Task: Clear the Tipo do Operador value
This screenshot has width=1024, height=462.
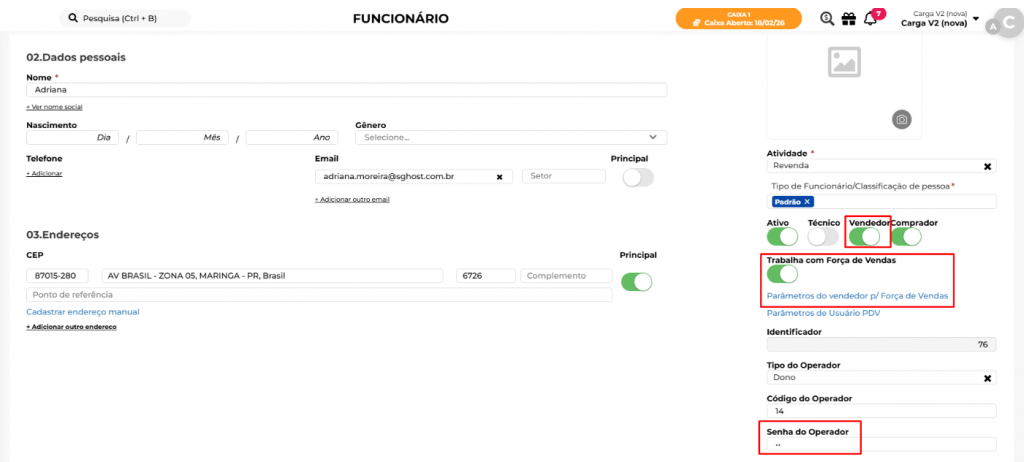Action: pyautogui.click(x=987, y=378)
